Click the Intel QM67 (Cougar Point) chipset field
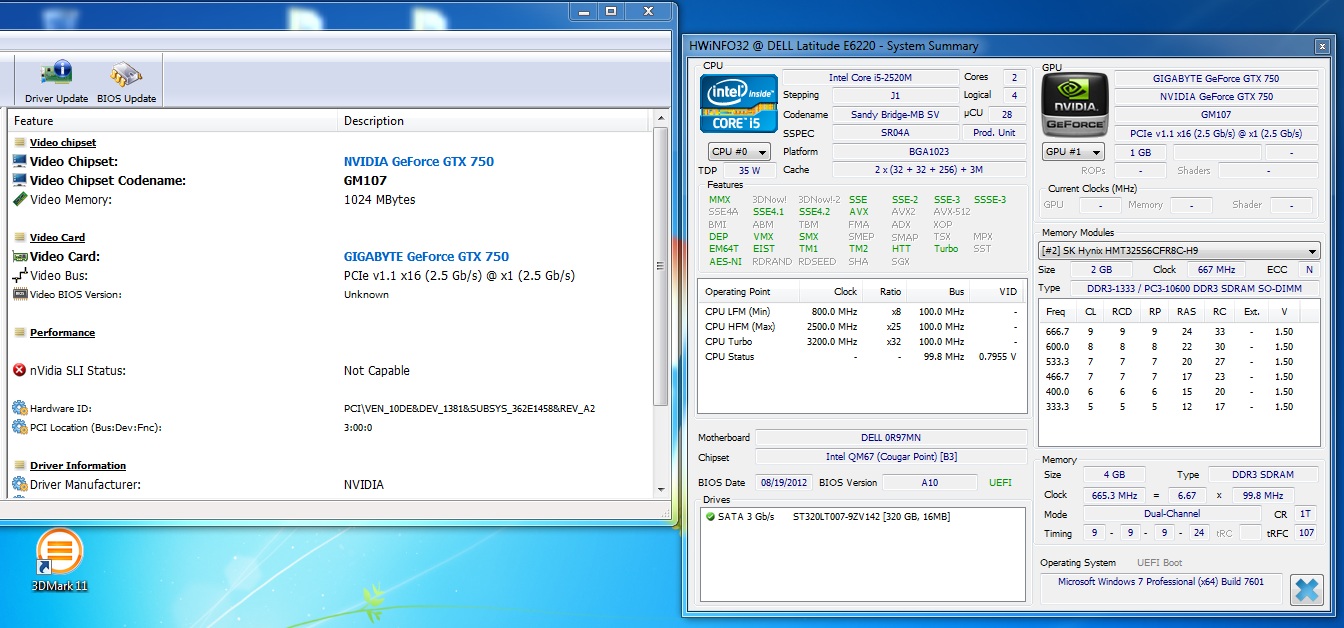Screen dimensions: 1344x628 click(x=891, y=457)
